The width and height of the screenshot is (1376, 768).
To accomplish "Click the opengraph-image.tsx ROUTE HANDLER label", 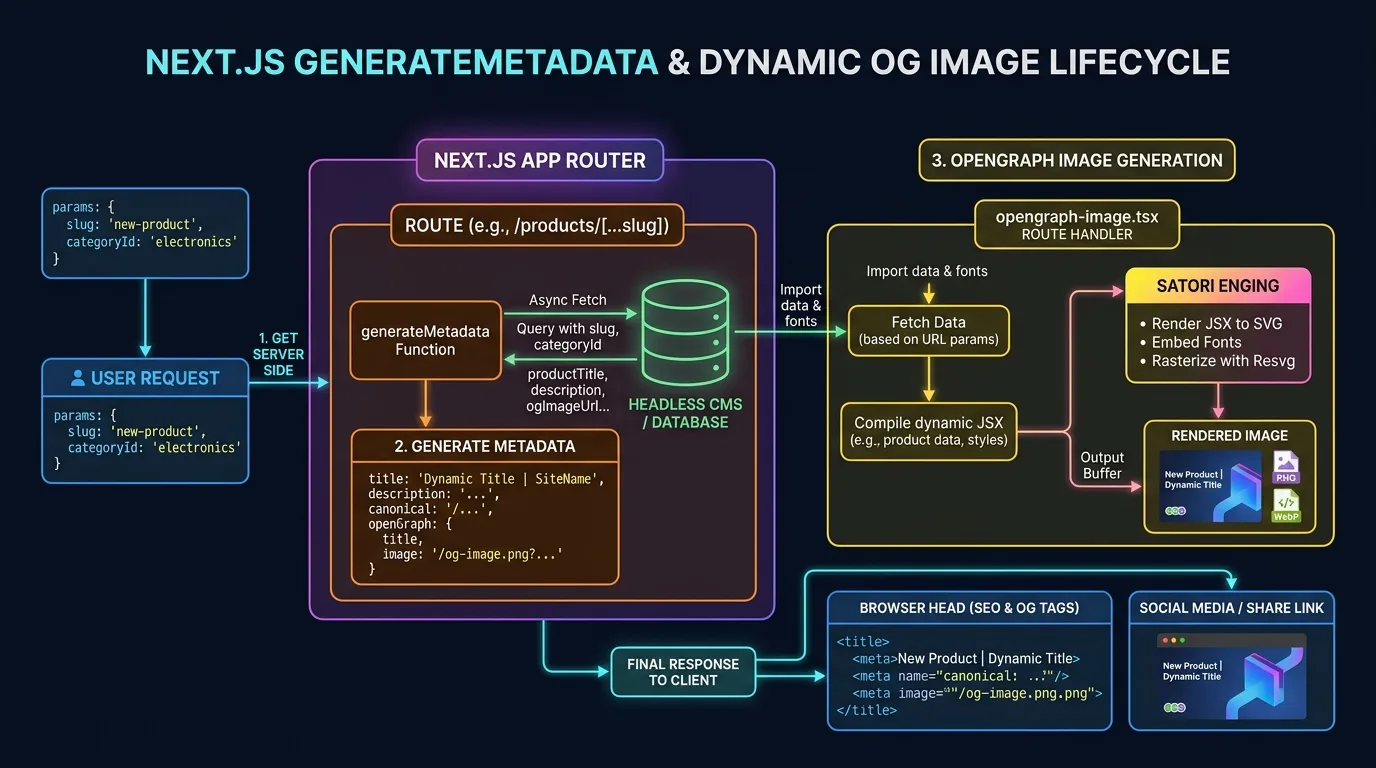I will pos(1077,225).
